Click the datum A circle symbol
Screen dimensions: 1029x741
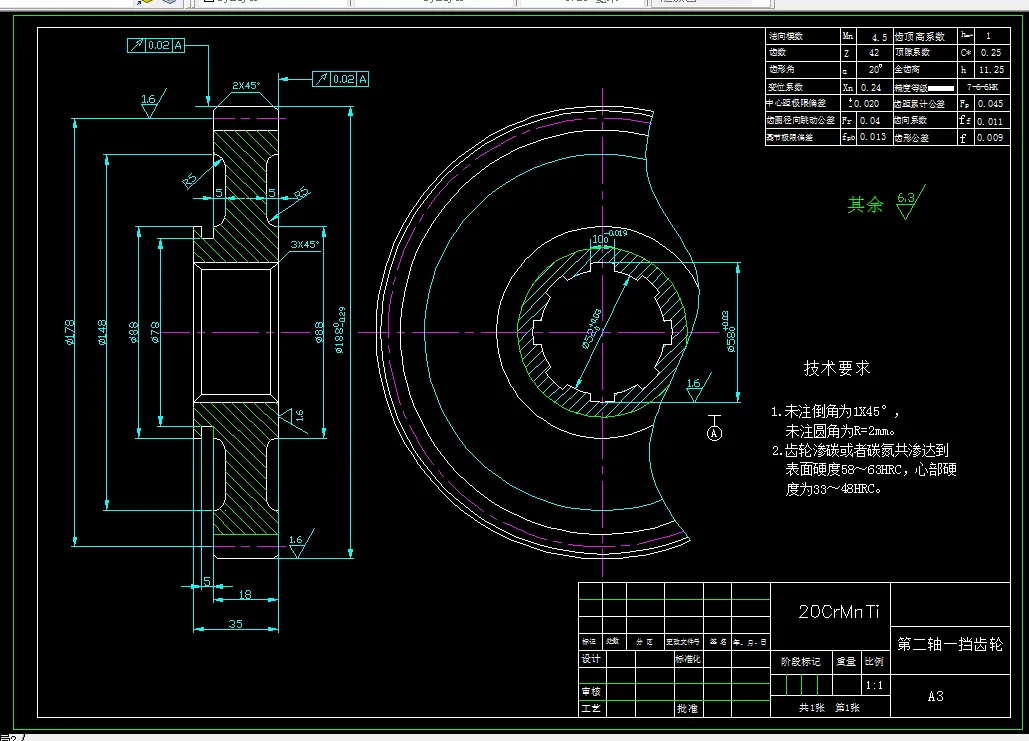(715, 433)
